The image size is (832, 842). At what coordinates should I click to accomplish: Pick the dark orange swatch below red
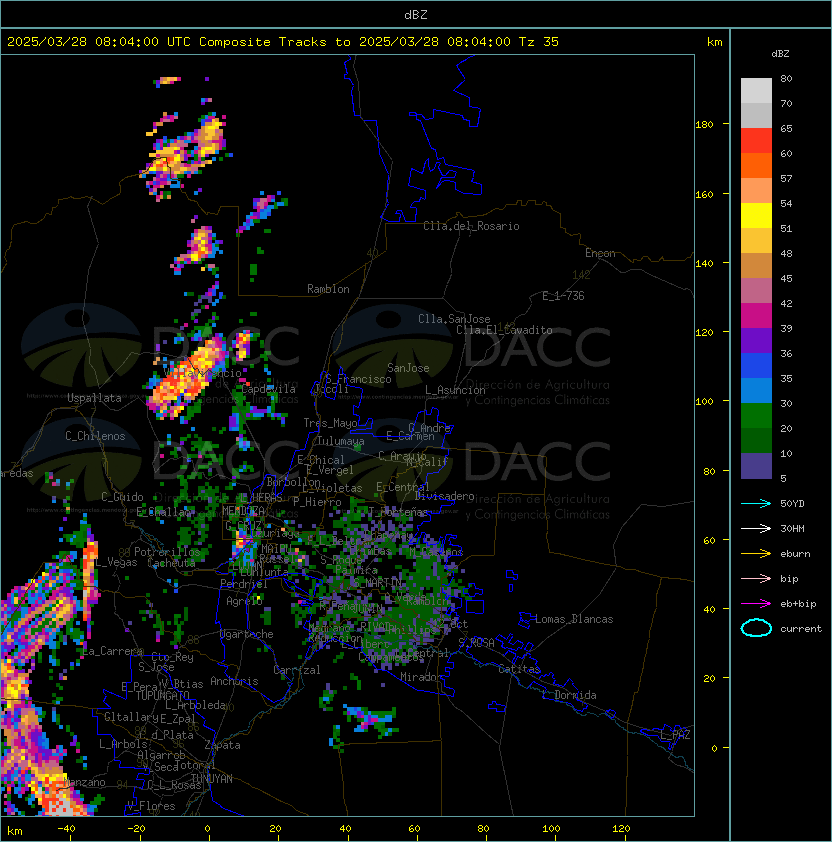[x=756, y=166]
